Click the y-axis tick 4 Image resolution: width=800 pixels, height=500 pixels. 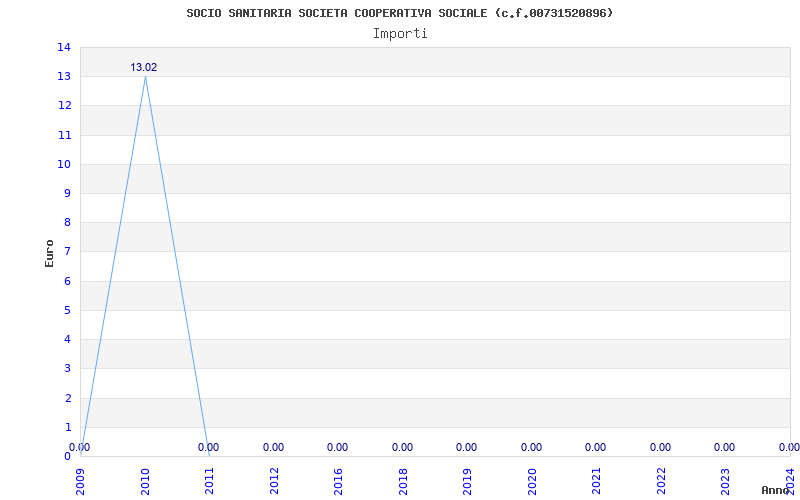pyautogui.click(x=68, y=339)
